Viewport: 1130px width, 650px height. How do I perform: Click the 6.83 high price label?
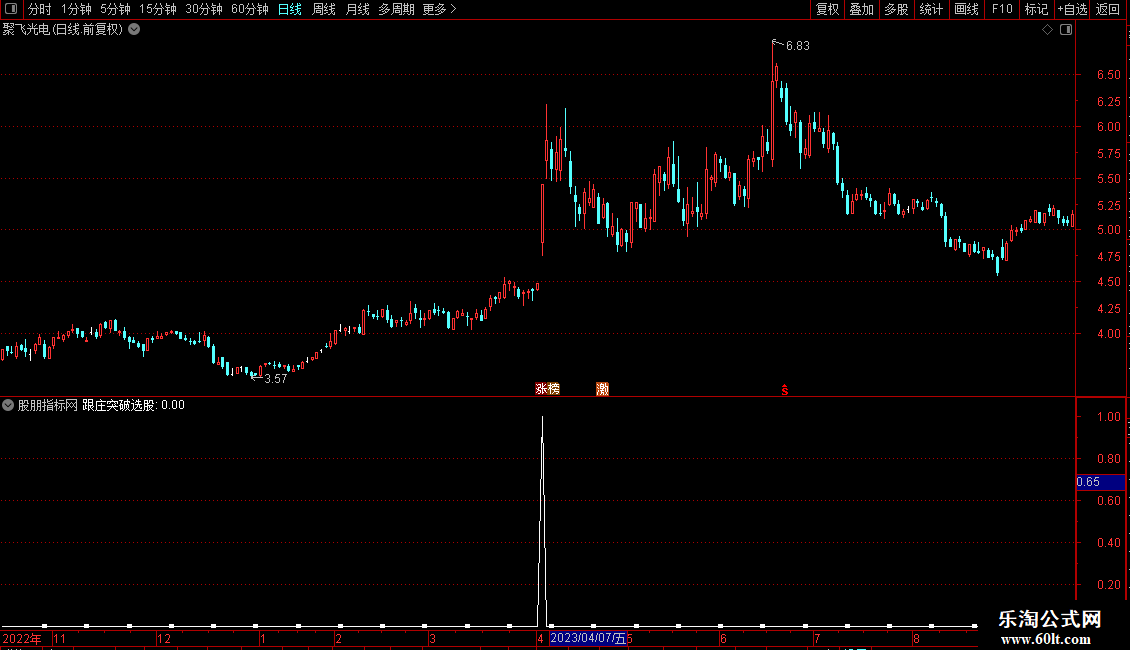(x=797, y=45)
